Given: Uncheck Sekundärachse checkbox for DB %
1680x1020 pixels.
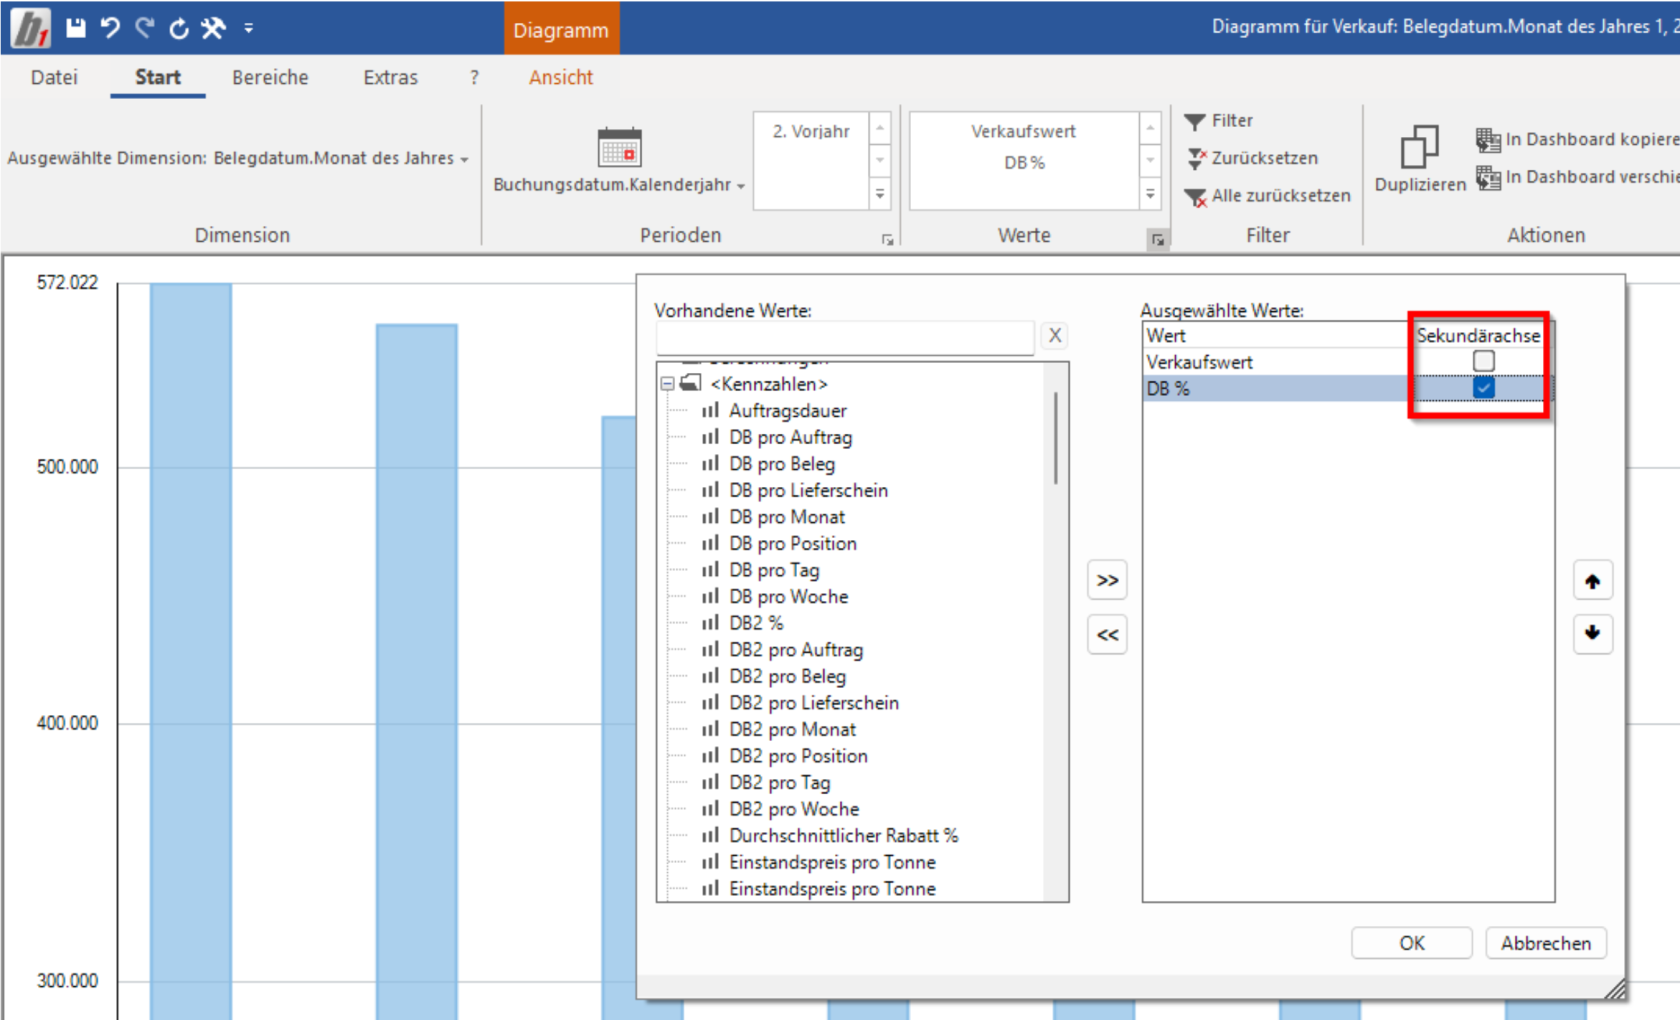Looking at the screenshot, I should (x=1484, y=388).
